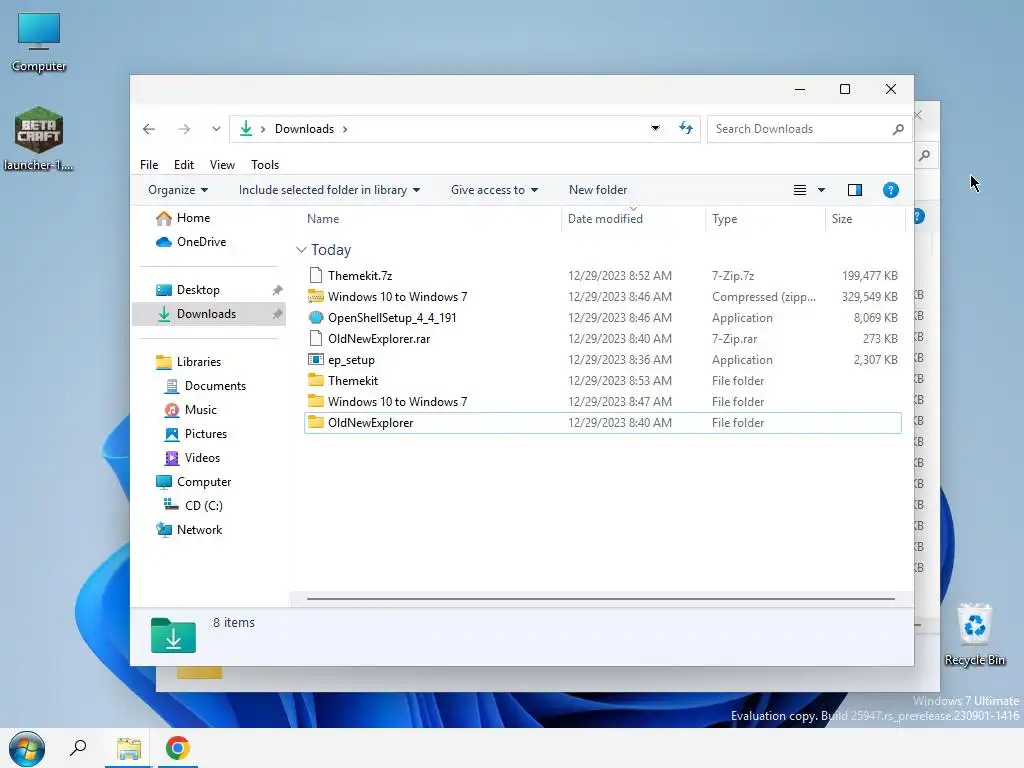Open the recent locations chevron
Viewport: 1024px width, 768px height.
pyautogui.click(x=216, y=129)
